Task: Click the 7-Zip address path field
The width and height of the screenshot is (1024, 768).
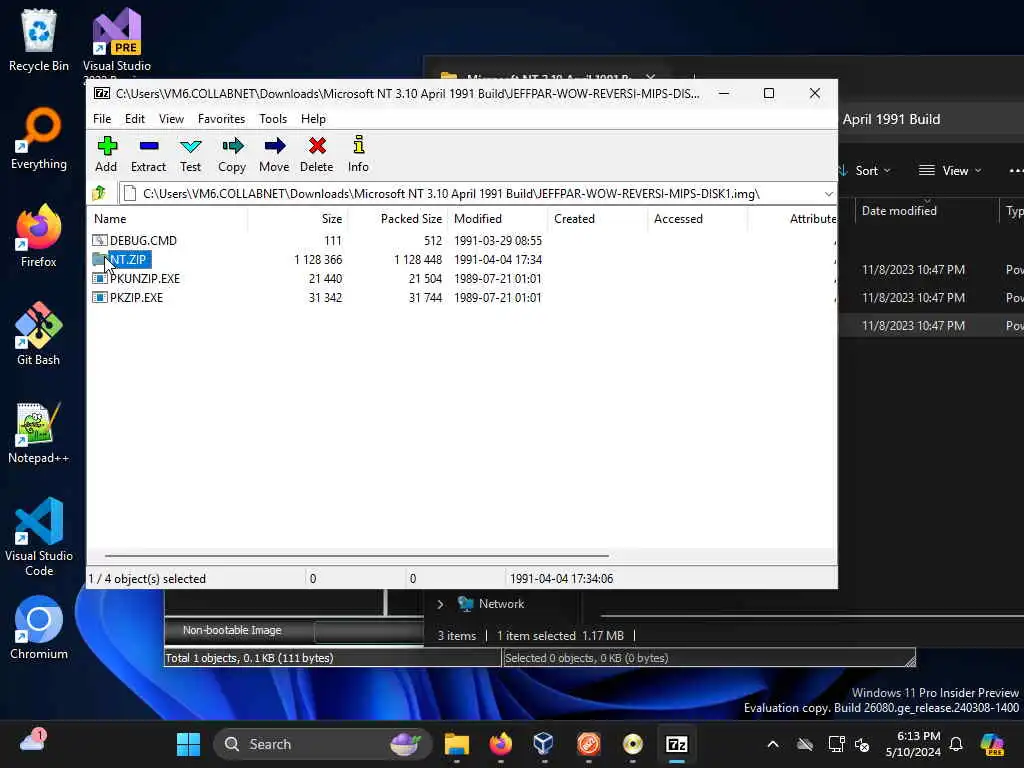Action: (470, 194)
